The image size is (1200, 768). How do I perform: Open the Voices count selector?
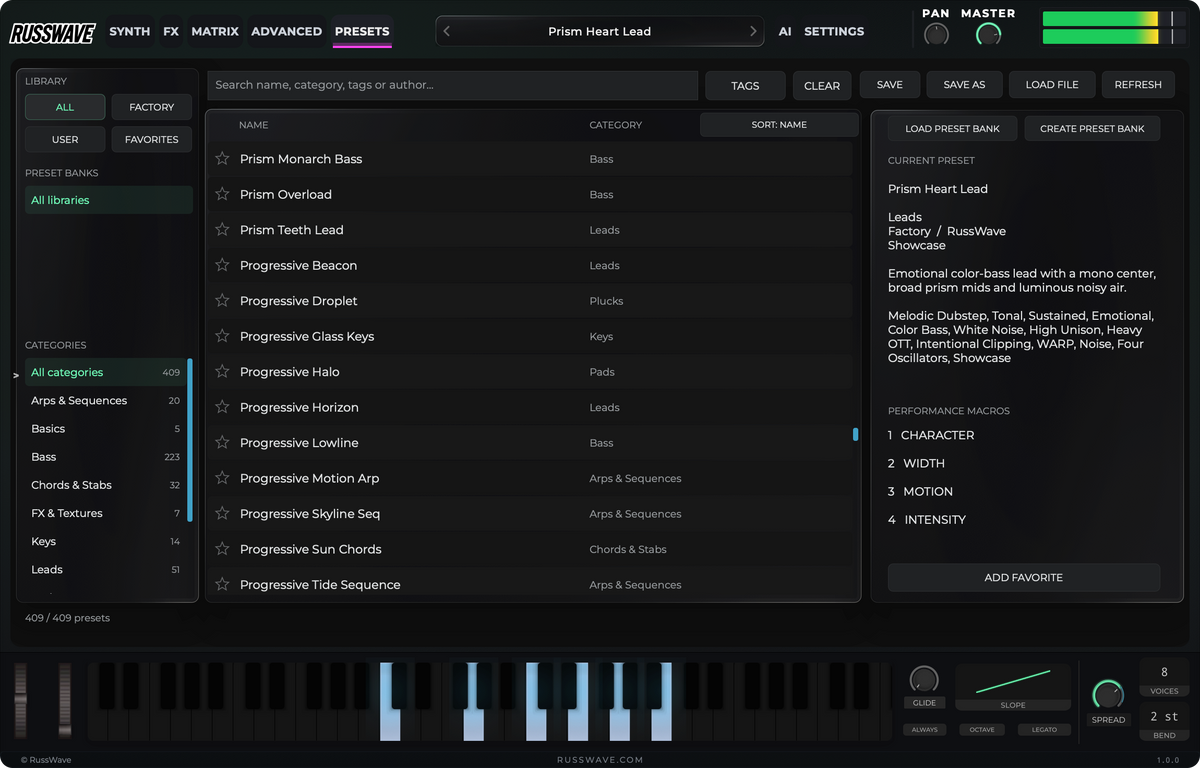[x=1164, y=678]
